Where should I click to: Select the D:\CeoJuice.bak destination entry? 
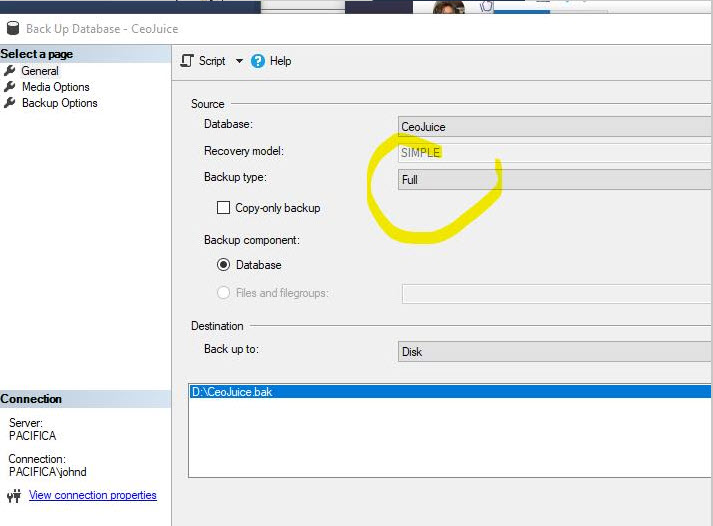450,391
